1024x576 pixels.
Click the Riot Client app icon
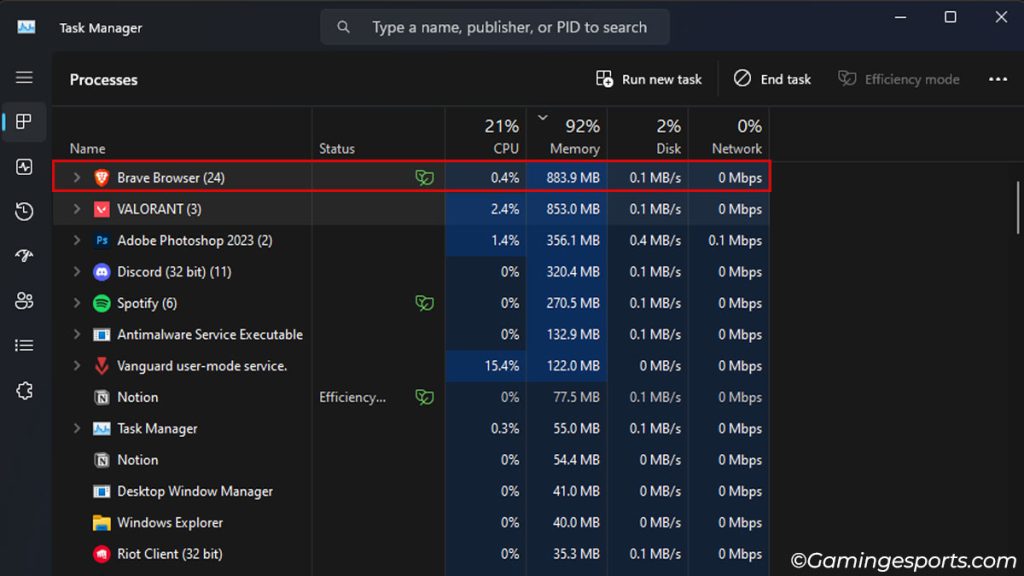point(101,554)
